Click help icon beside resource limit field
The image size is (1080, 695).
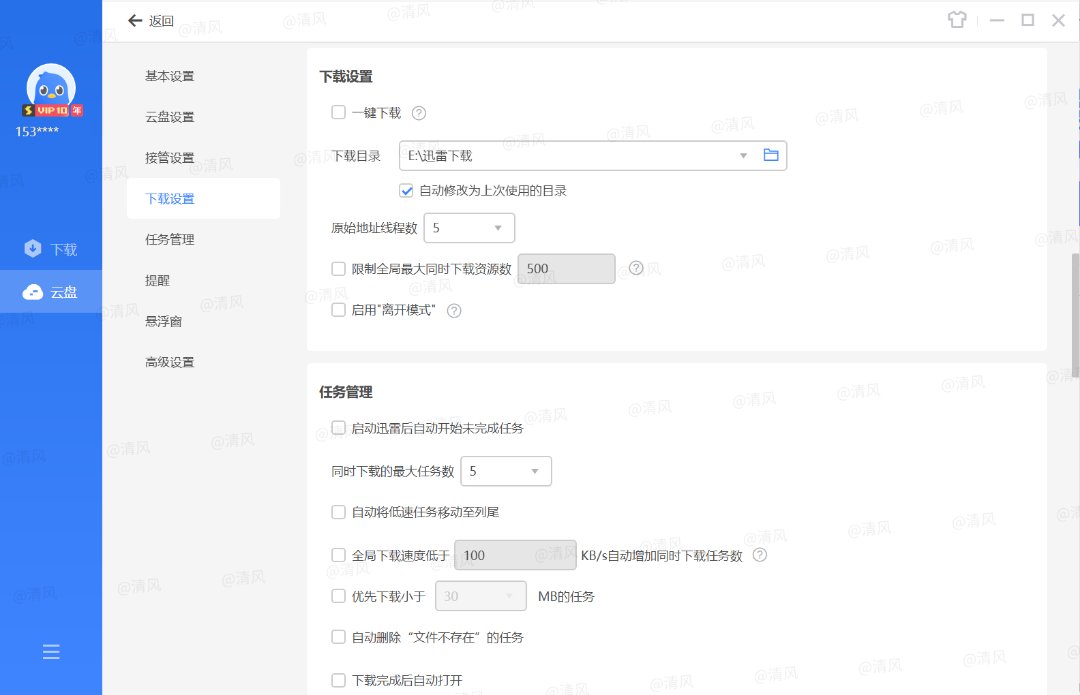pos(636,268)
